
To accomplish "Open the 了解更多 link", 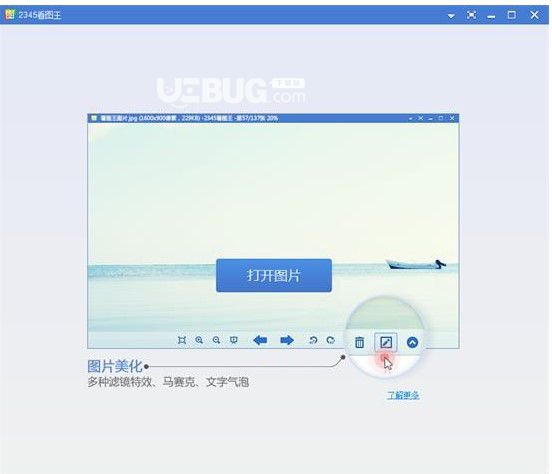I will (x=403, y=395).
